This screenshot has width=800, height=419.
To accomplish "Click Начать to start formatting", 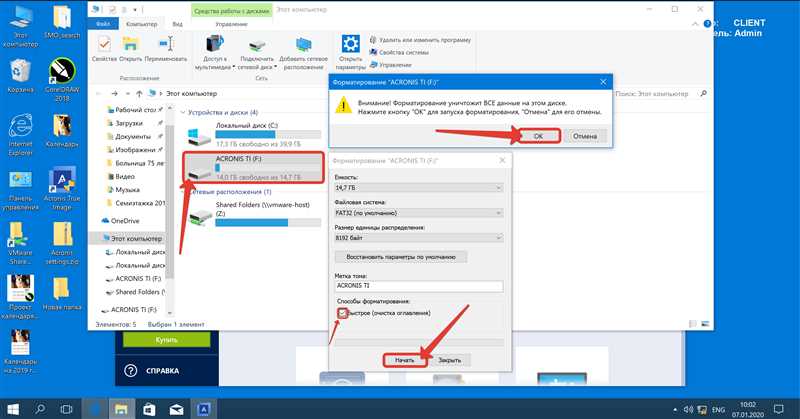I will click(x=405, y=360).
